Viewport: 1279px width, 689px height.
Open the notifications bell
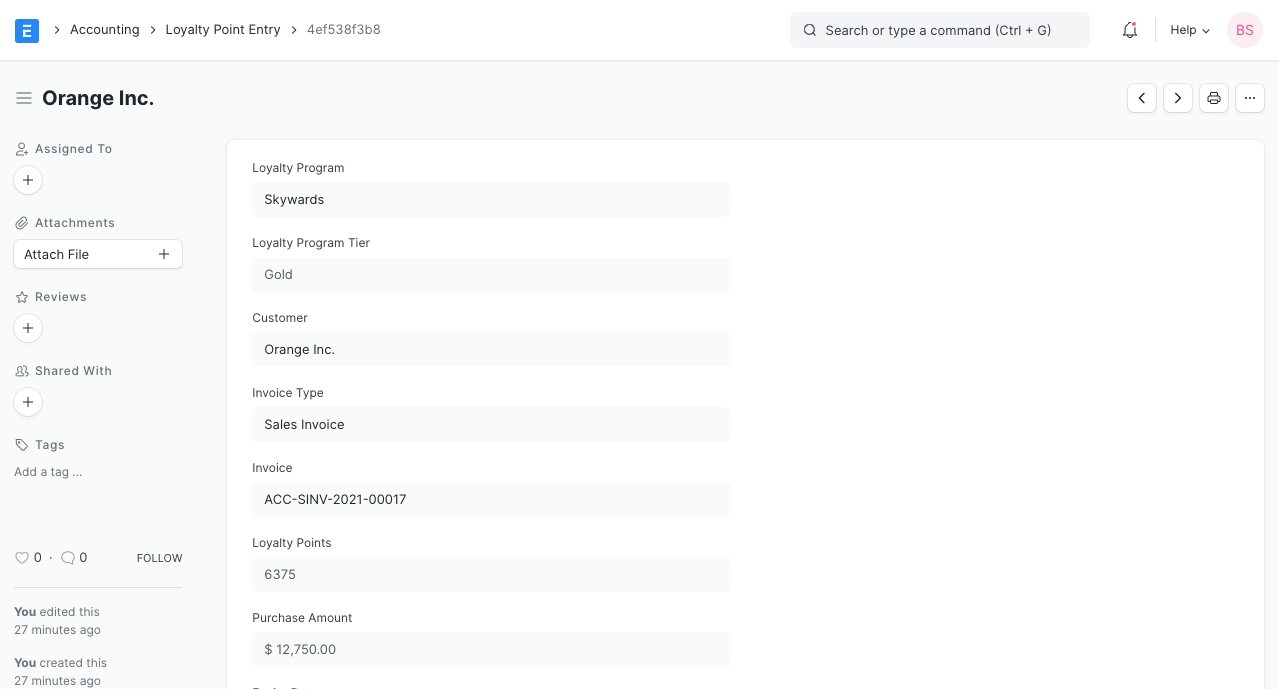1130,30
